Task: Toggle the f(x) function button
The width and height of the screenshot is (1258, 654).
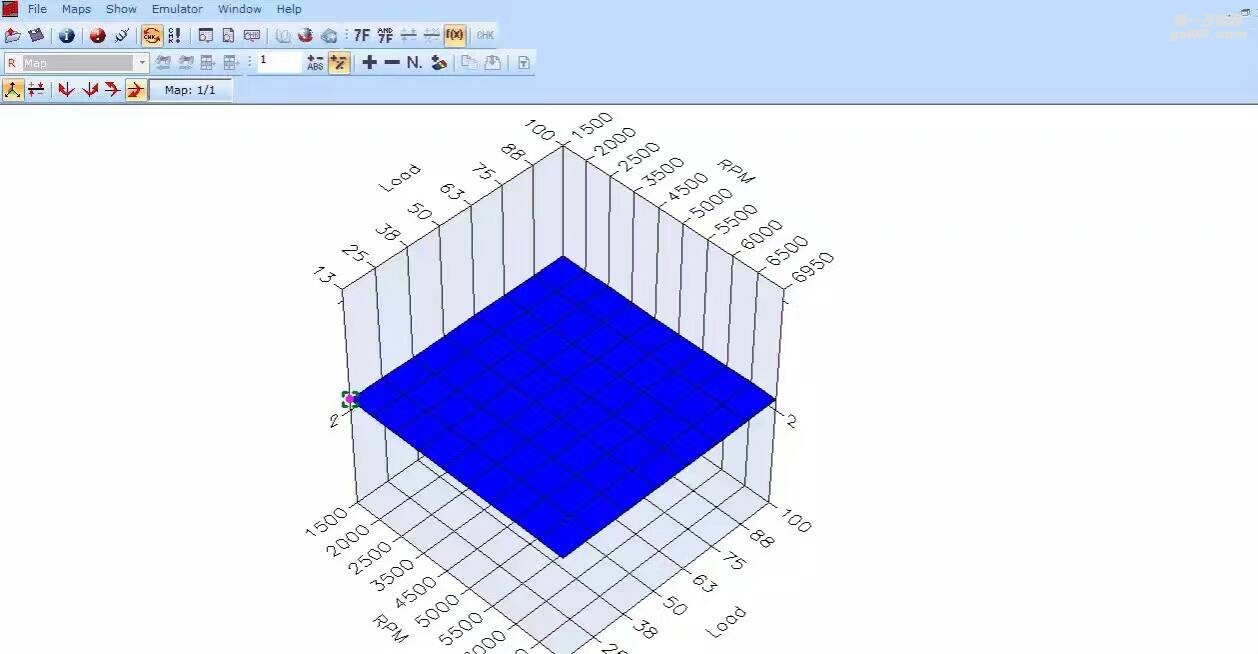Action: tap(454, 36)
